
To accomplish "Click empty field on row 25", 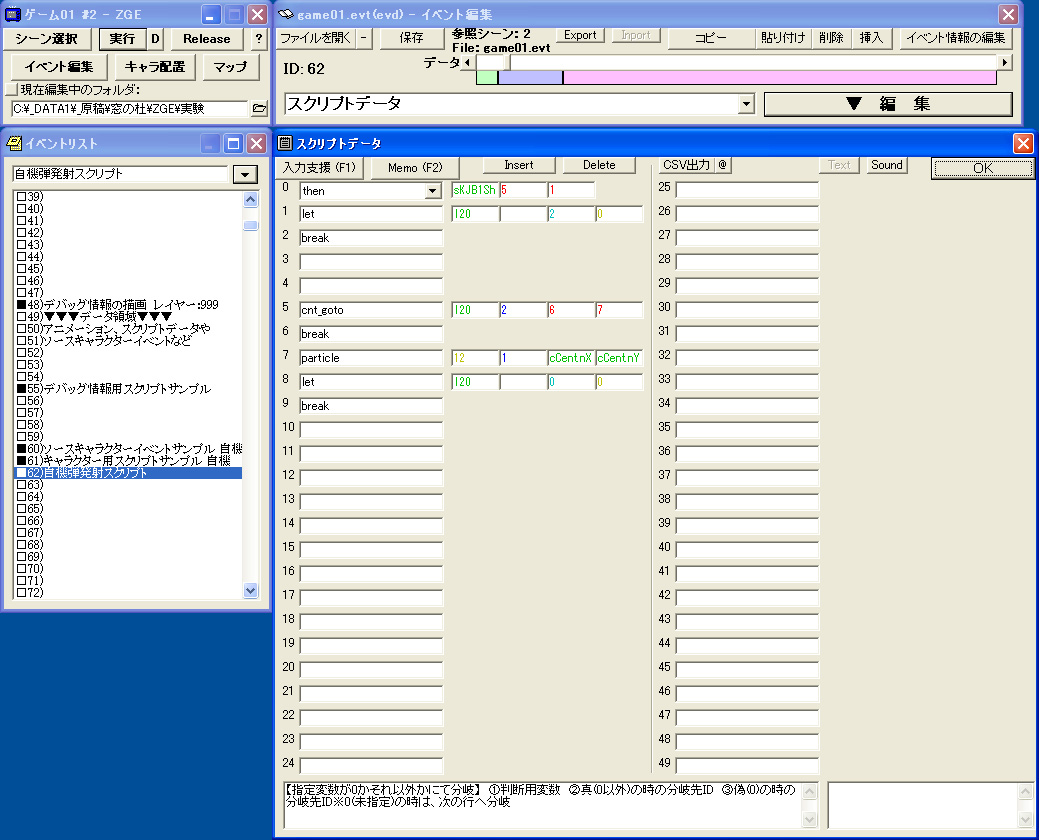I will pos(747,190).
